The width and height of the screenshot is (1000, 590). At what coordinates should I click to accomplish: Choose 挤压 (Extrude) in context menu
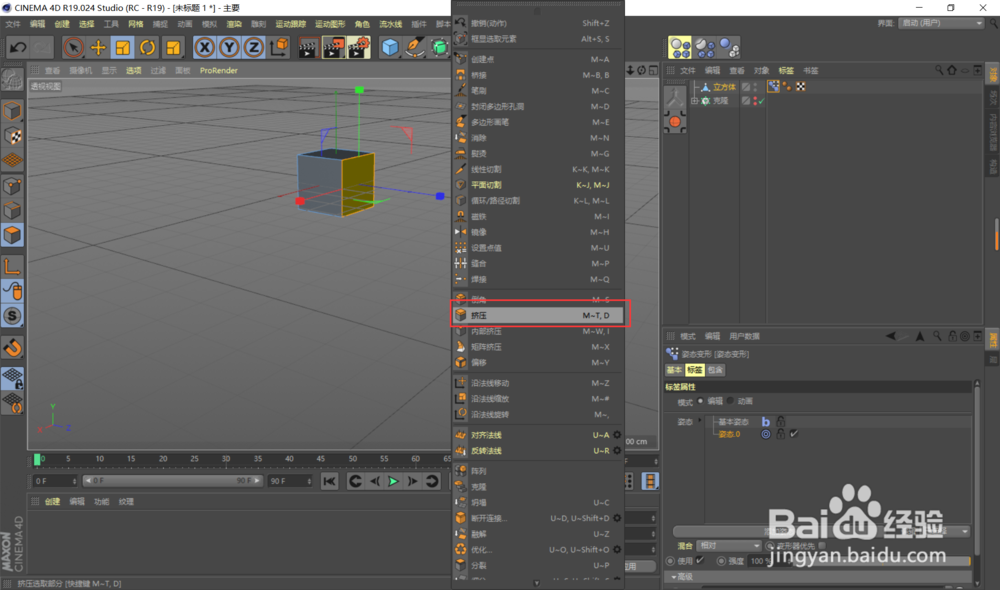pyautogui.click(x=538, y=315)
